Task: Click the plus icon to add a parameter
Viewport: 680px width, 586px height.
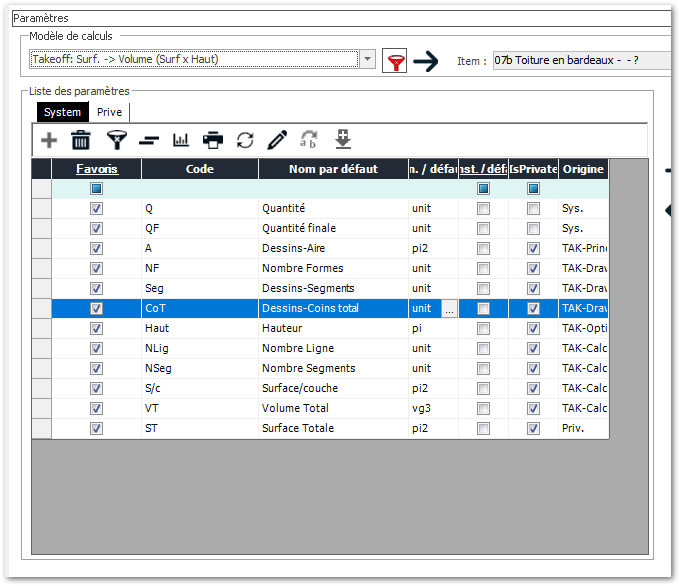Action: point(48,140)
